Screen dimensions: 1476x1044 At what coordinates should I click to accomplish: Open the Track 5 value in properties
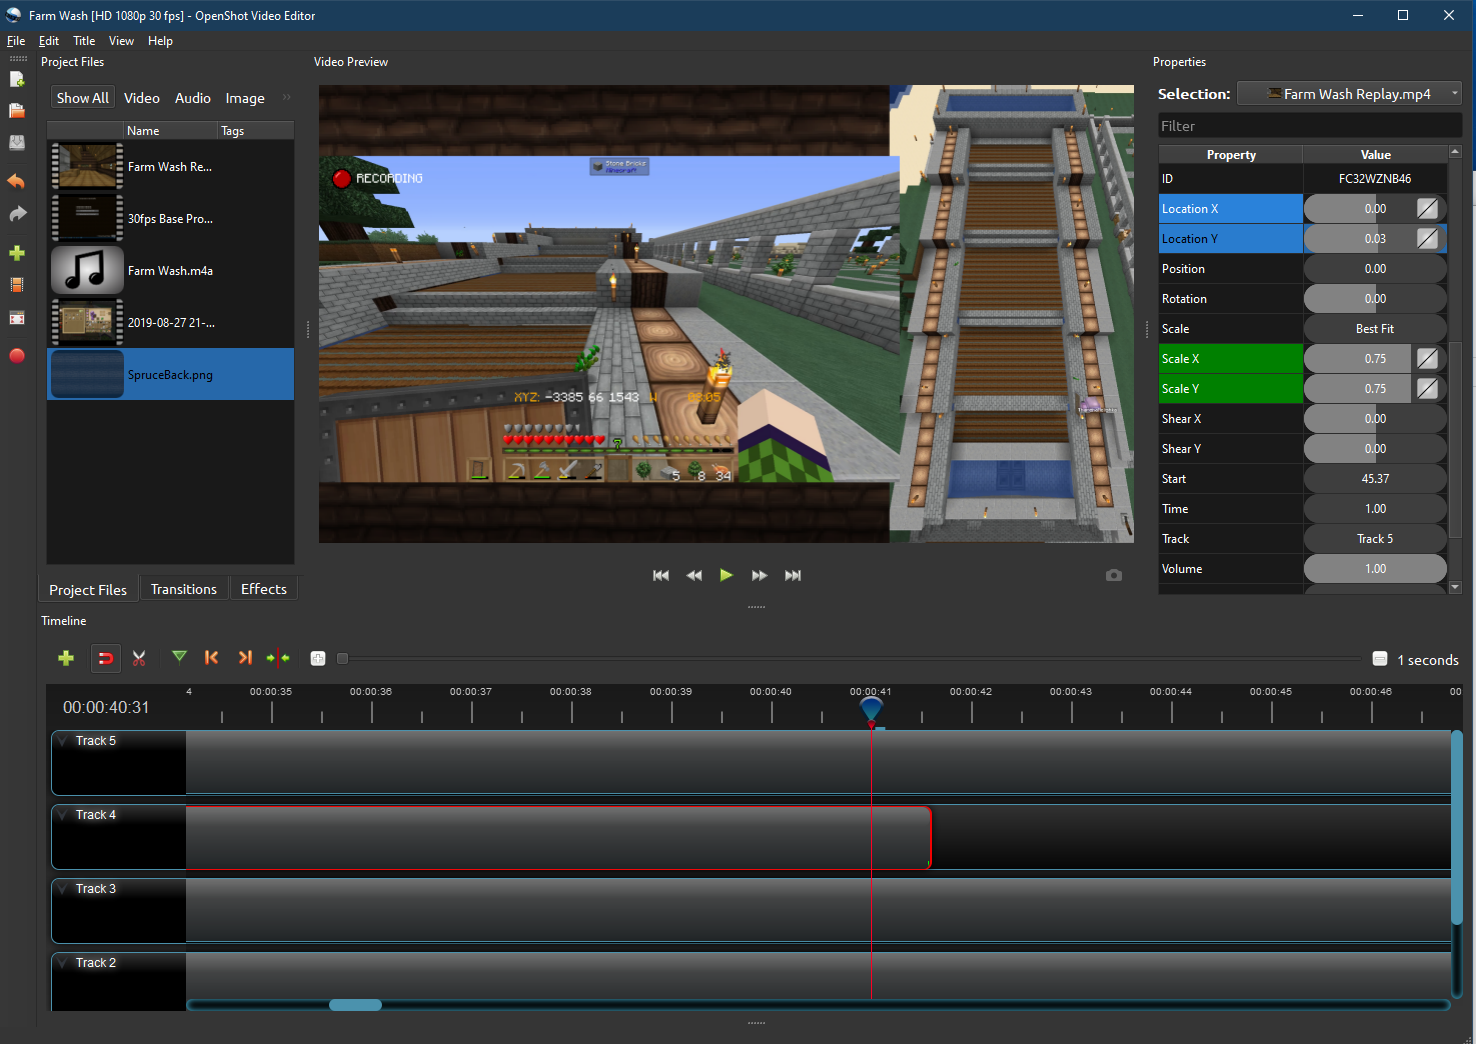[x=1375, y=539]
